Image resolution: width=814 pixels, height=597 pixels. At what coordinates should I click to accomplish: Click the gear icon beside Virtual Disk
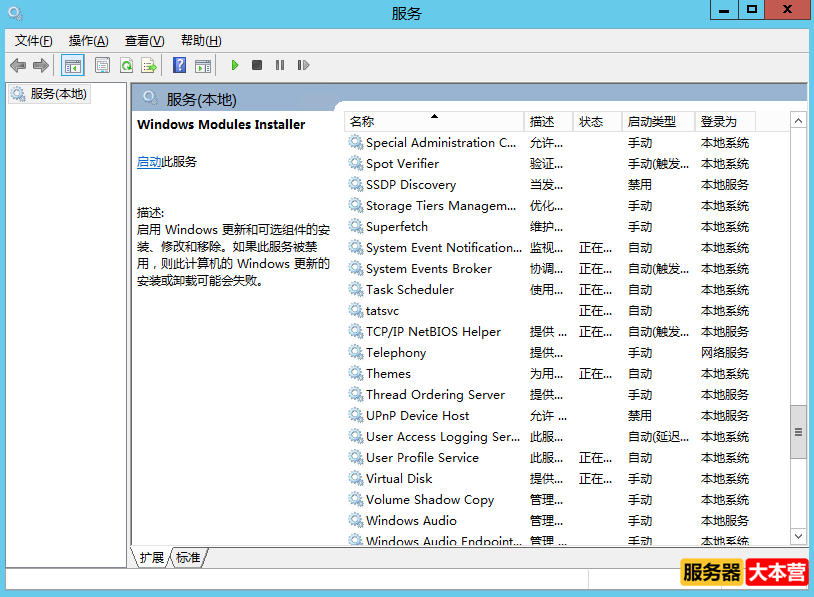tap(356, 479)
